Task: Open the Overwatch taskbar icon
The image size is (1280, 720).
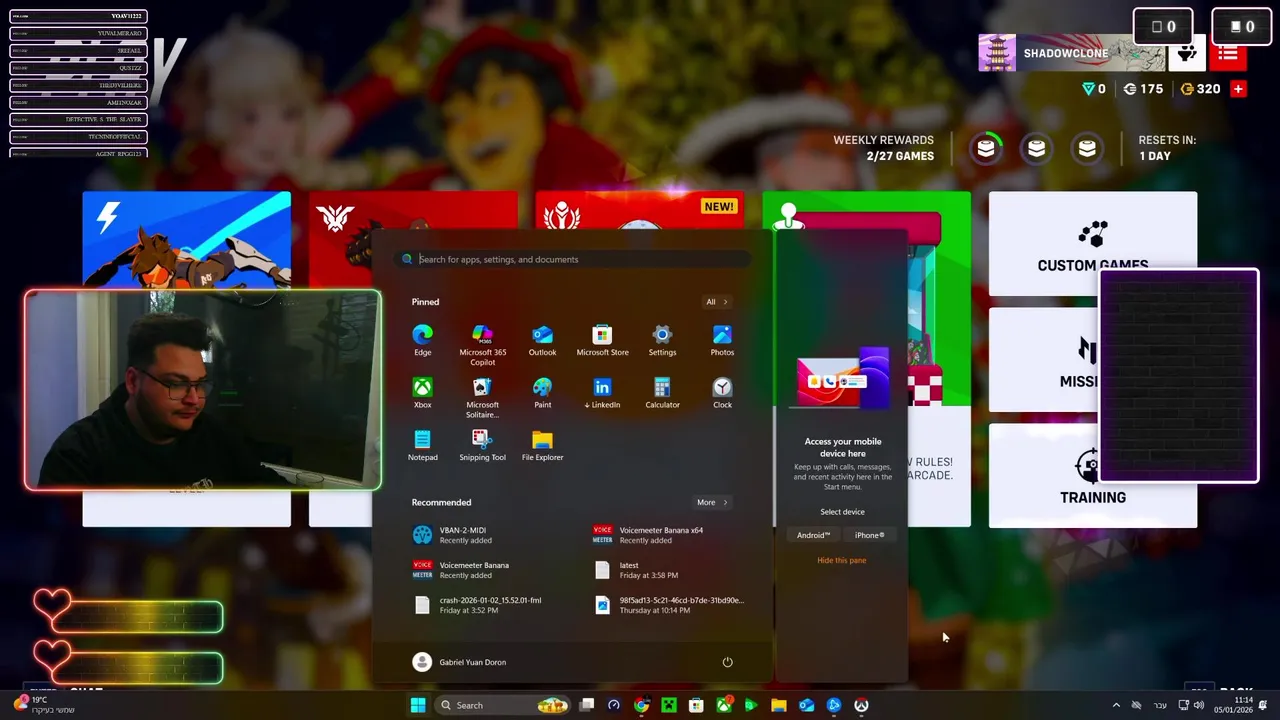Action: coord(861,705)
